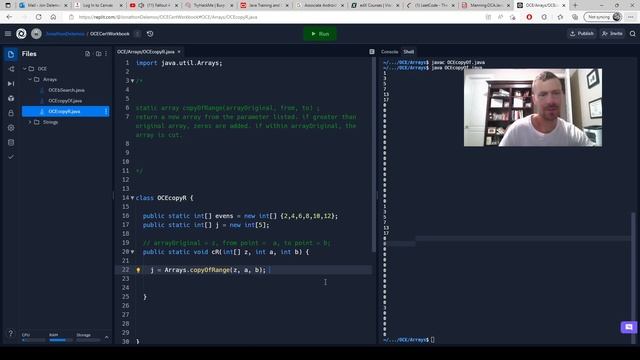The width and height of the screenshot is (640, 360).
Task: Reload the browser page
Action: coord(38,17)
